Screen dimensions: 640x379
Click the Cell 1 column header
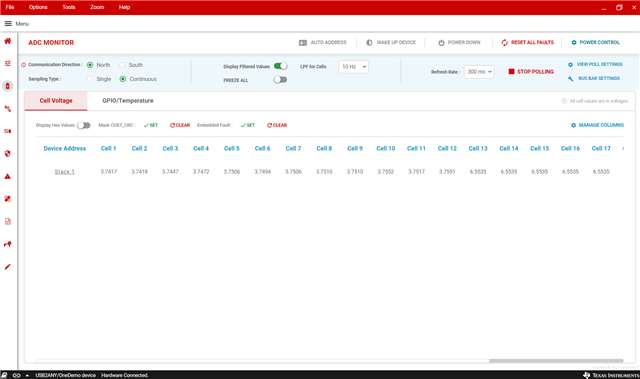109,148
